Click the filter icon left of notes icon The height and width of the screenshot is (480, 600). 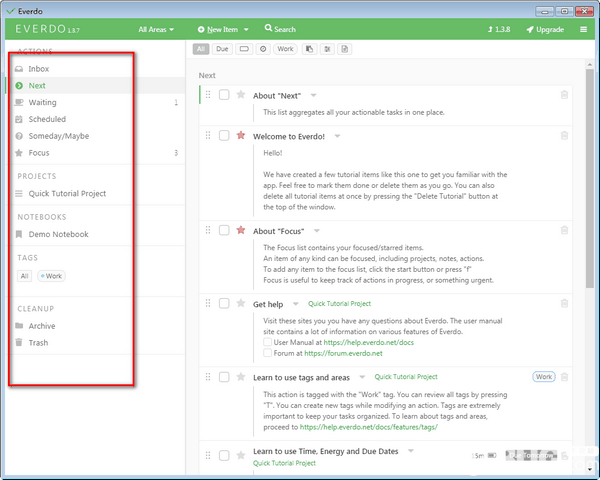[x=327, y=49]
